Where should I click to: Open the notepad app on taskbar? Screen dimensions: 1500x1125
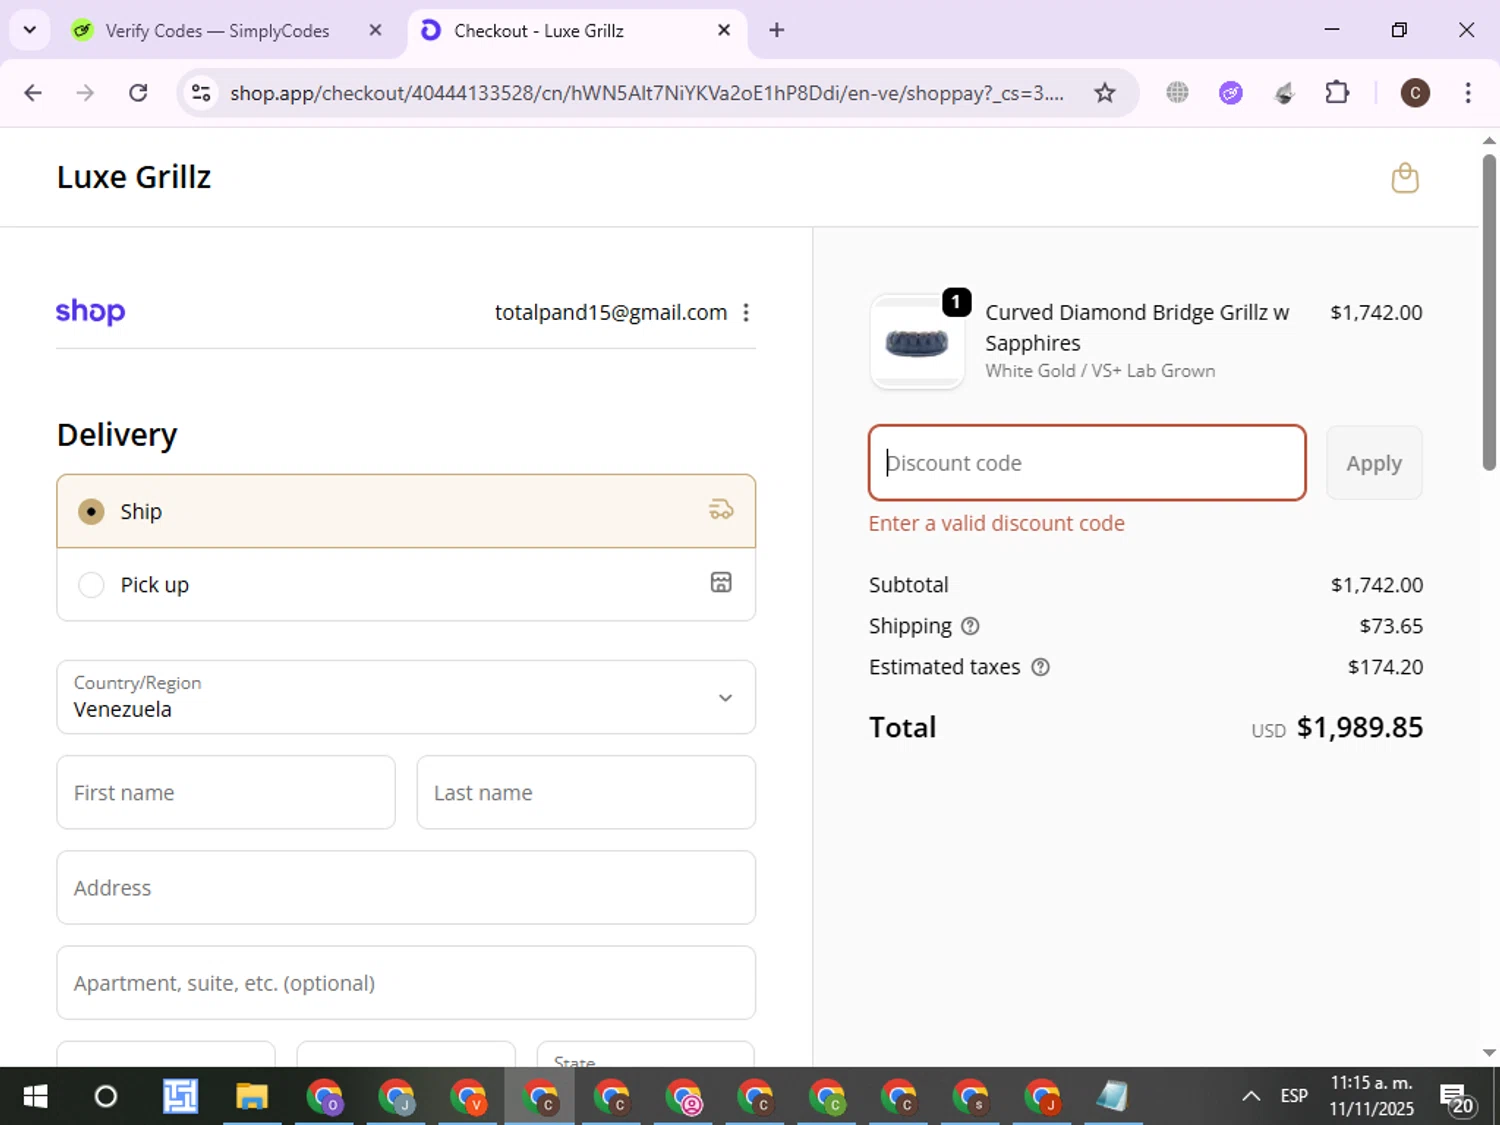pyautogui.click(x=1112, y=1097)
